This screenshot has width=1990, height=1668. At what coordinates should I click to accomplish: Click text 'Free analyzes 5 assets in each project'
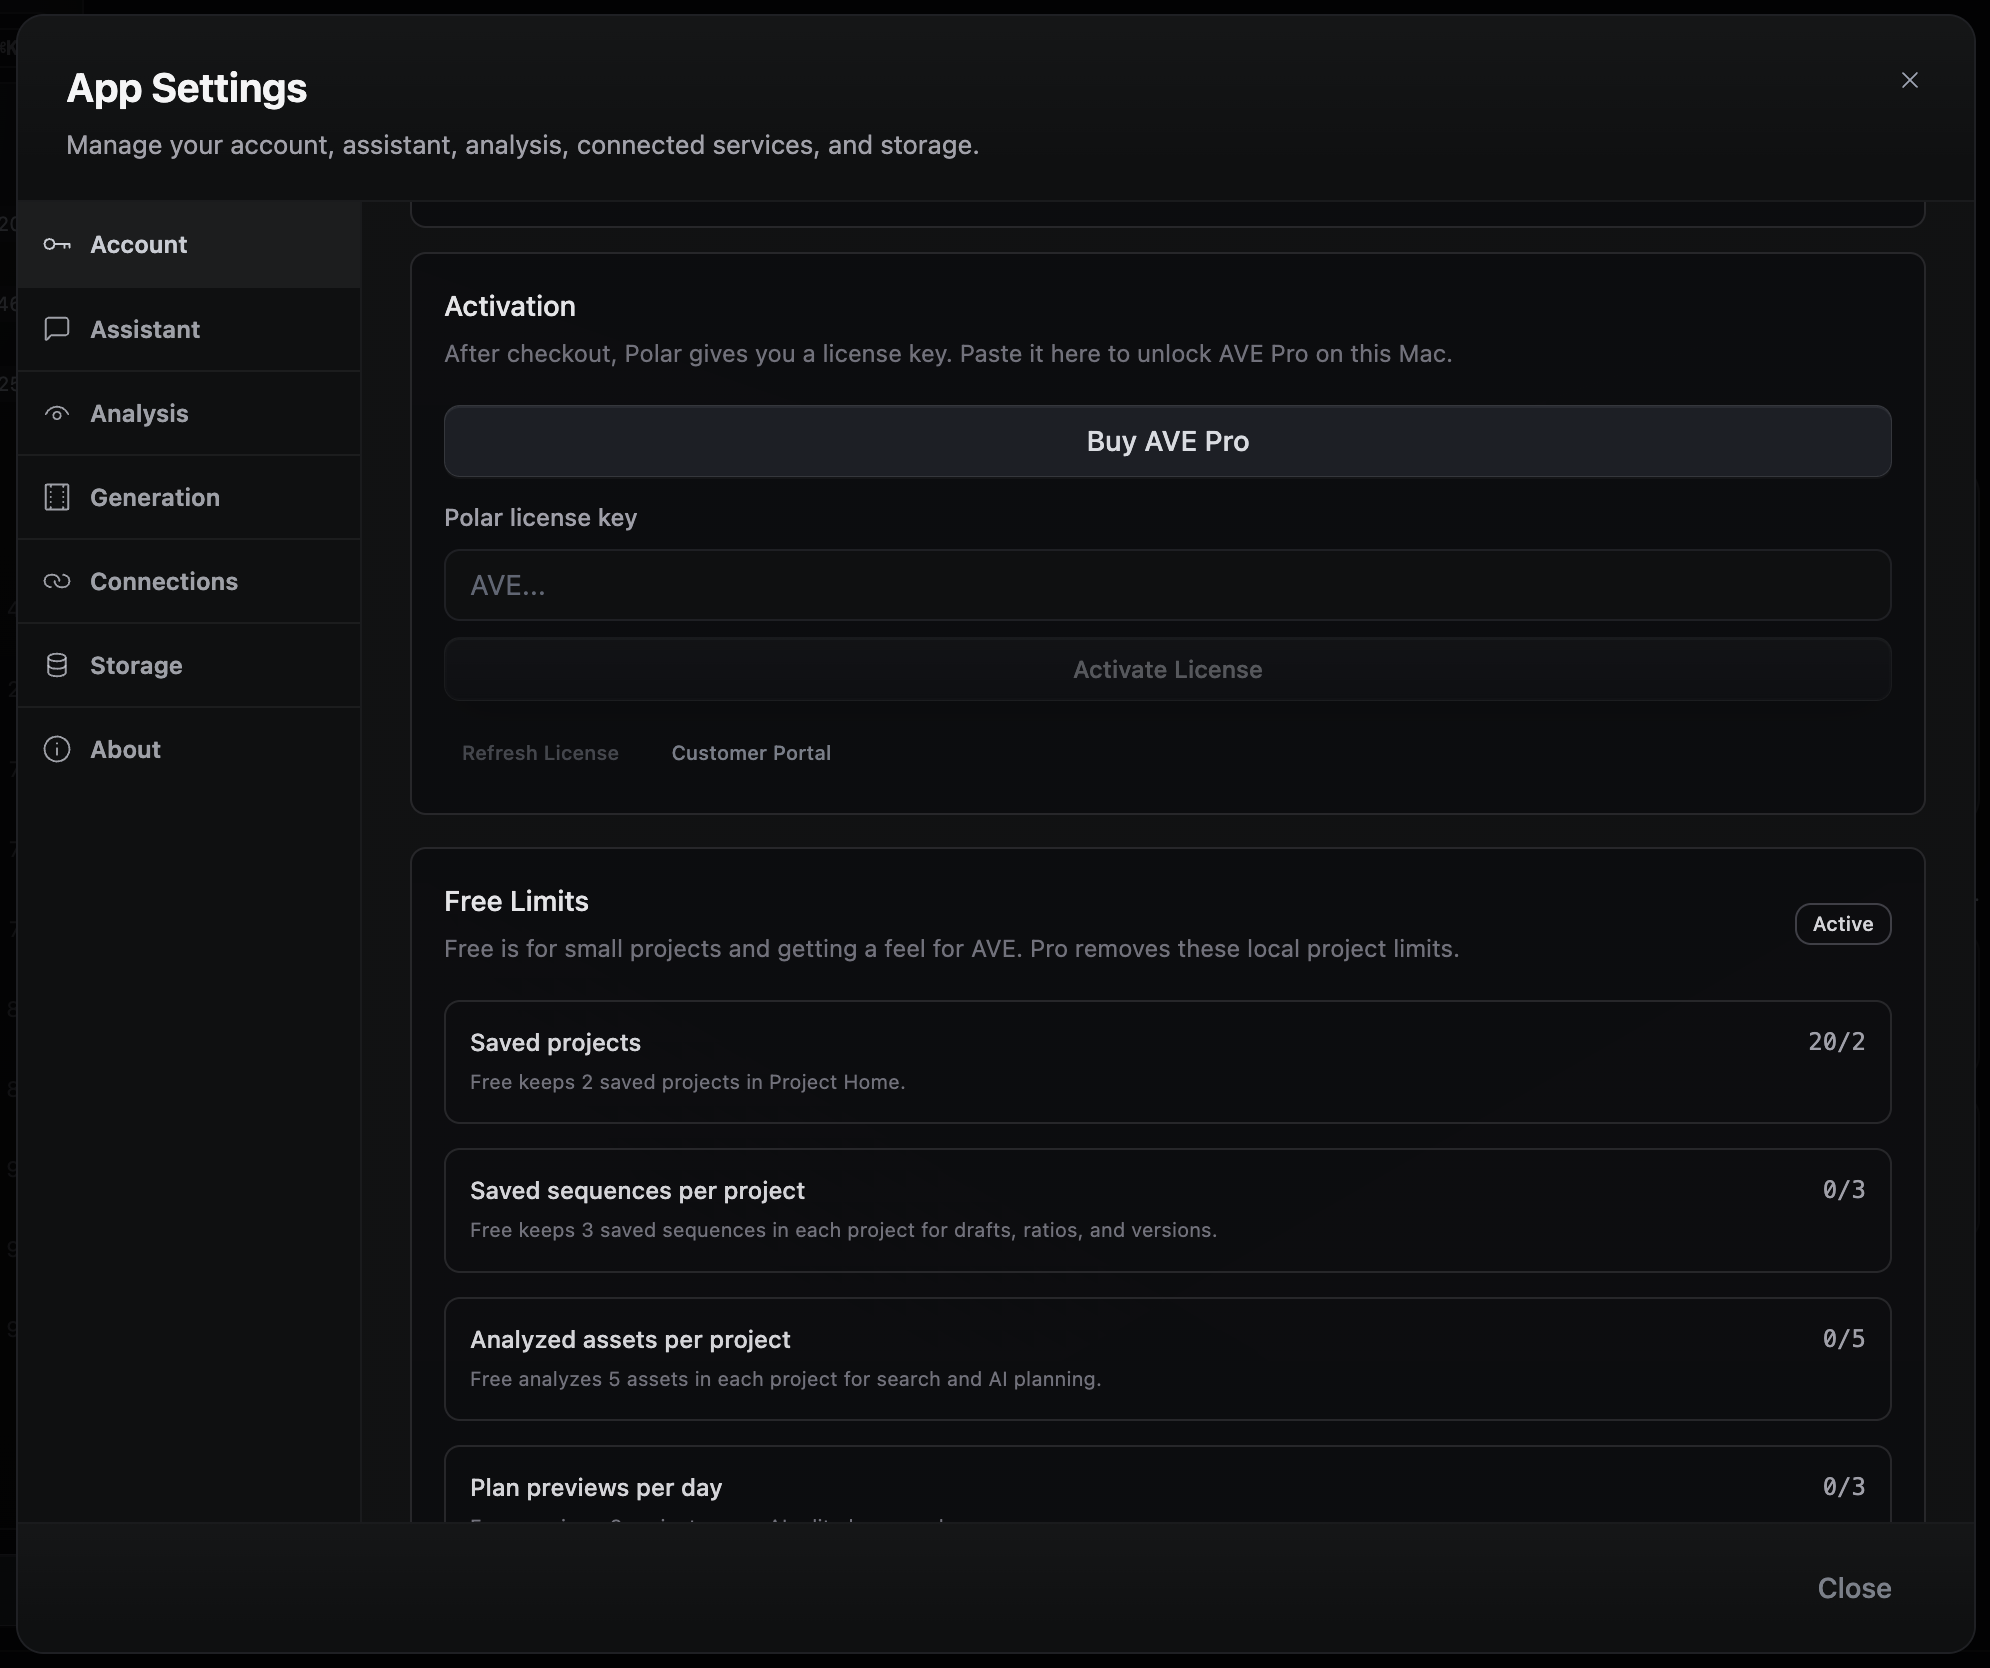(x=654, y=1379)
